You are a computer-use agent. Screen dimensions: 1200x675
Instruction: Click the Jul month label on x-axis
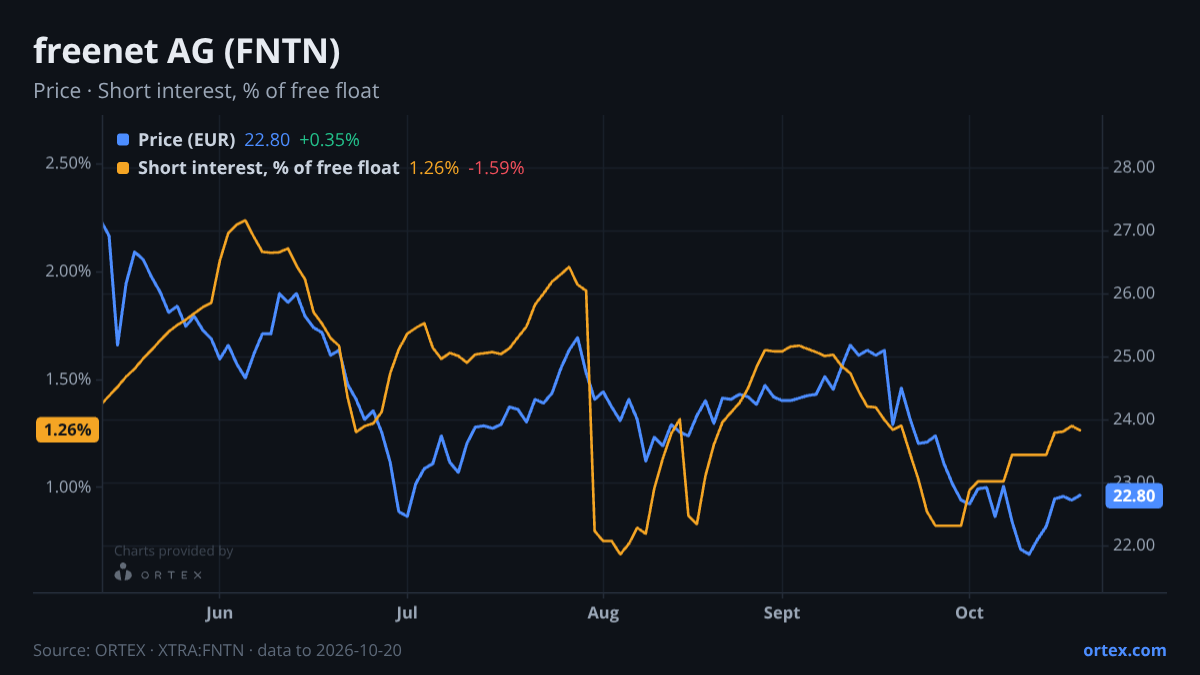click(407, 613)
